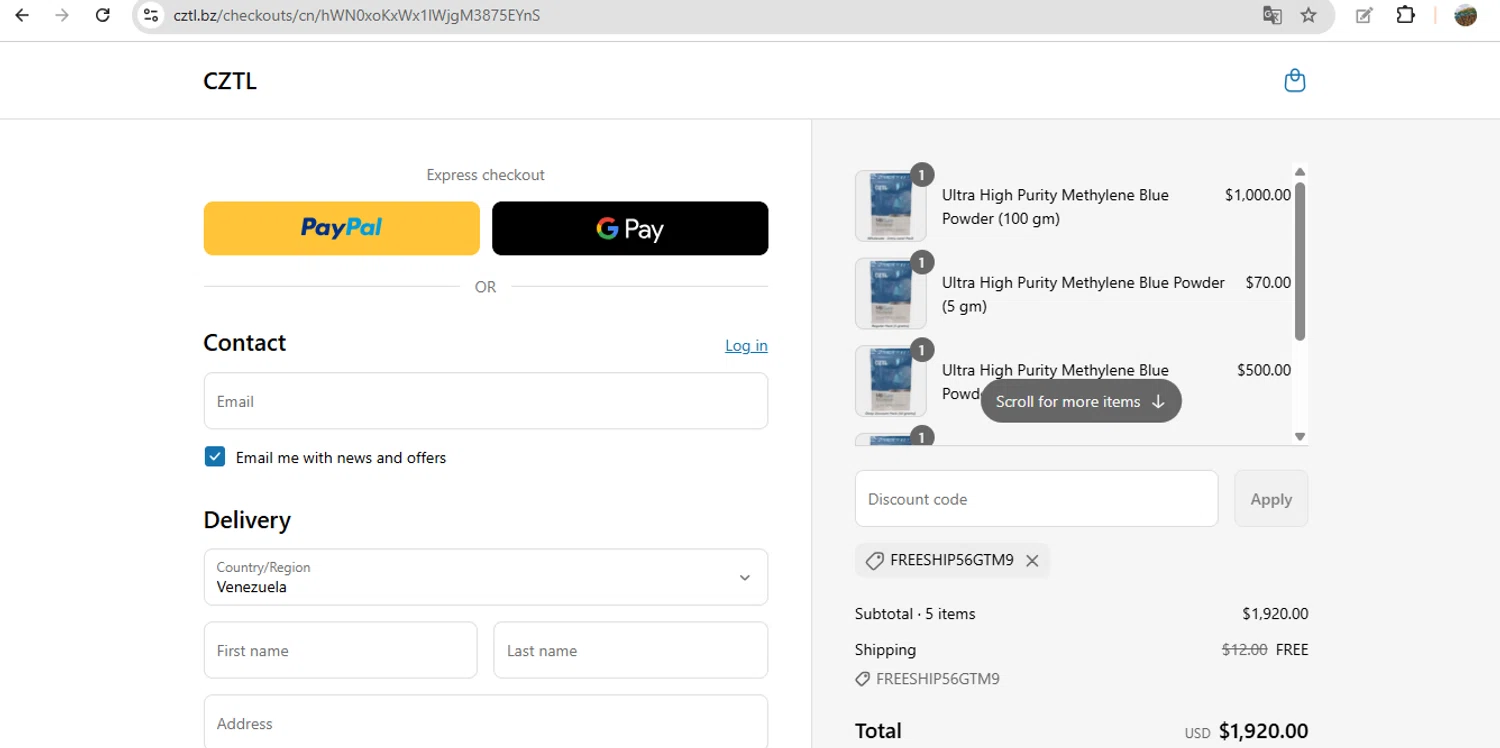Click the $1,000.00 item price
1500x748 pixels.
tap(1257, 195)
